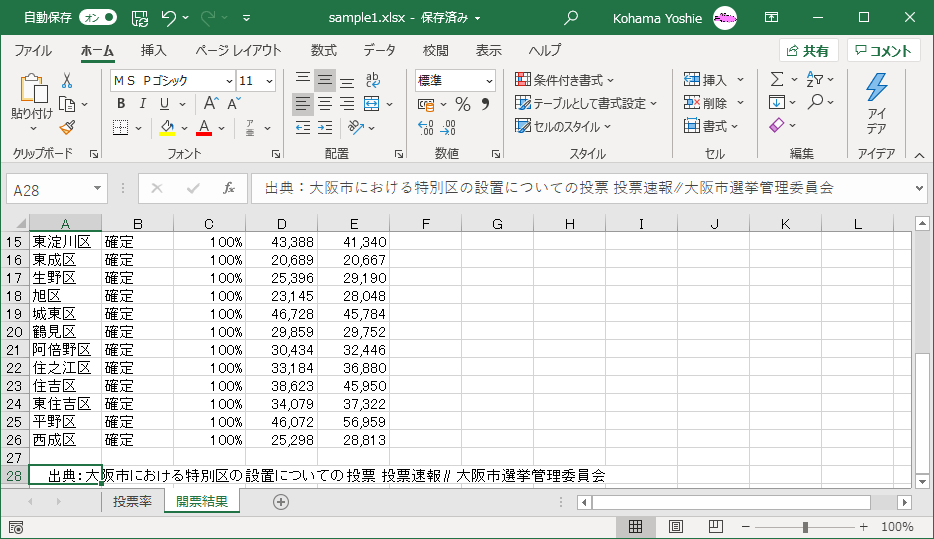Viewport: 934px width, 539px height.
Task: Click the 共有 button
Action: 808,51
